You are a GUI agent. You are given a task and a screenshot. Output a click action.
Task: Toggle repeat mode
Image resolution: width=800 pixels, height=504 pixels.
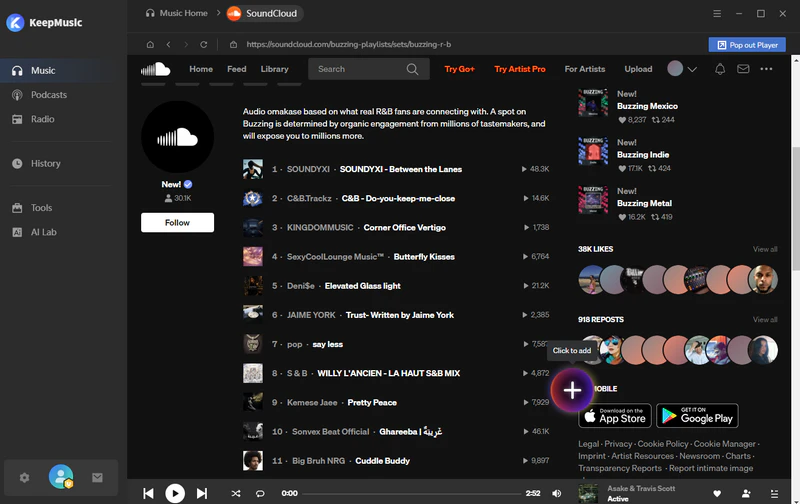tap(260, 493)
